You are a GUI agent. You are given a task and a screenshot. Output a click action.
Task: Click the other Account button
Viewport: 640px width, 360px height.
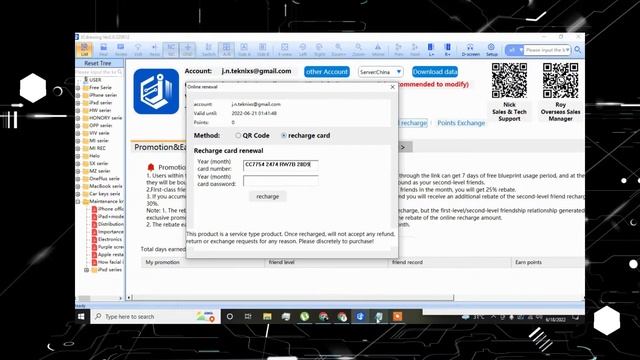327,72
